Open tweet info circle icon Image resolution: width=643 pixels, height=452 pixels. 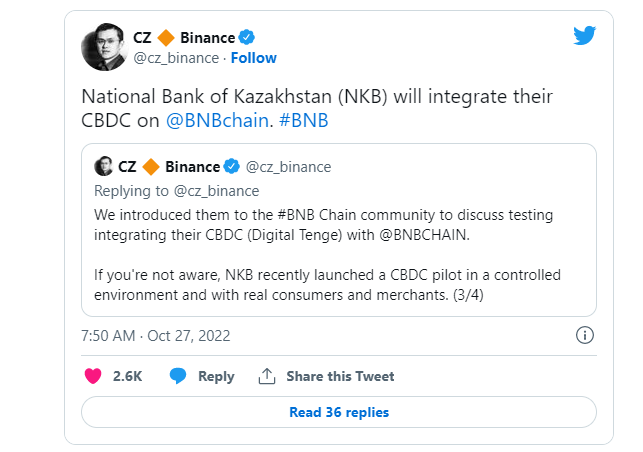point(586,334)
